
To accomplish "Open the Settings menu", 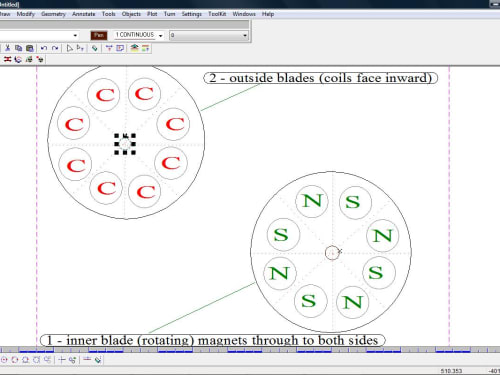I will (x=192, y=14).
